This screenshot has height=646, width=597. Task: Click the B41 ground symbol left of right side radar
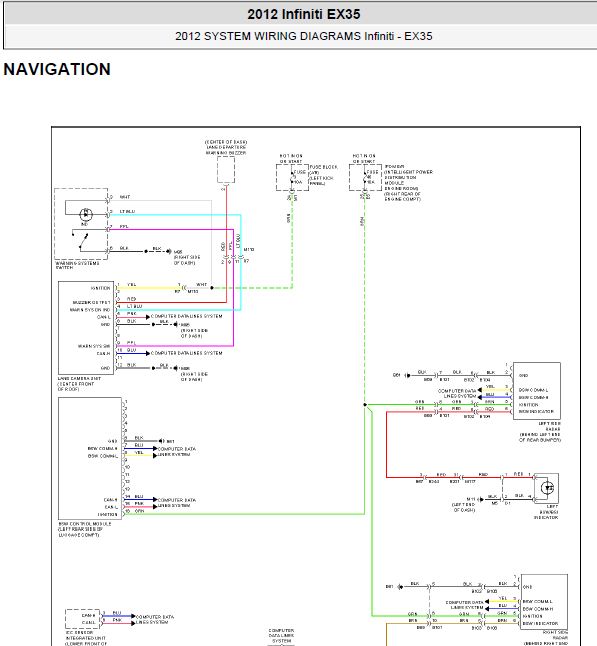coord(400,587)
